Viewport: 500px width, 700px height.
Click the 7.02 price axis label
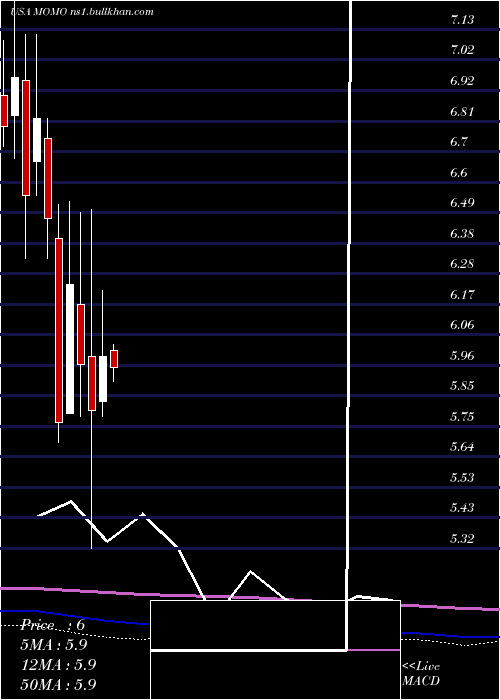(462, 50)
